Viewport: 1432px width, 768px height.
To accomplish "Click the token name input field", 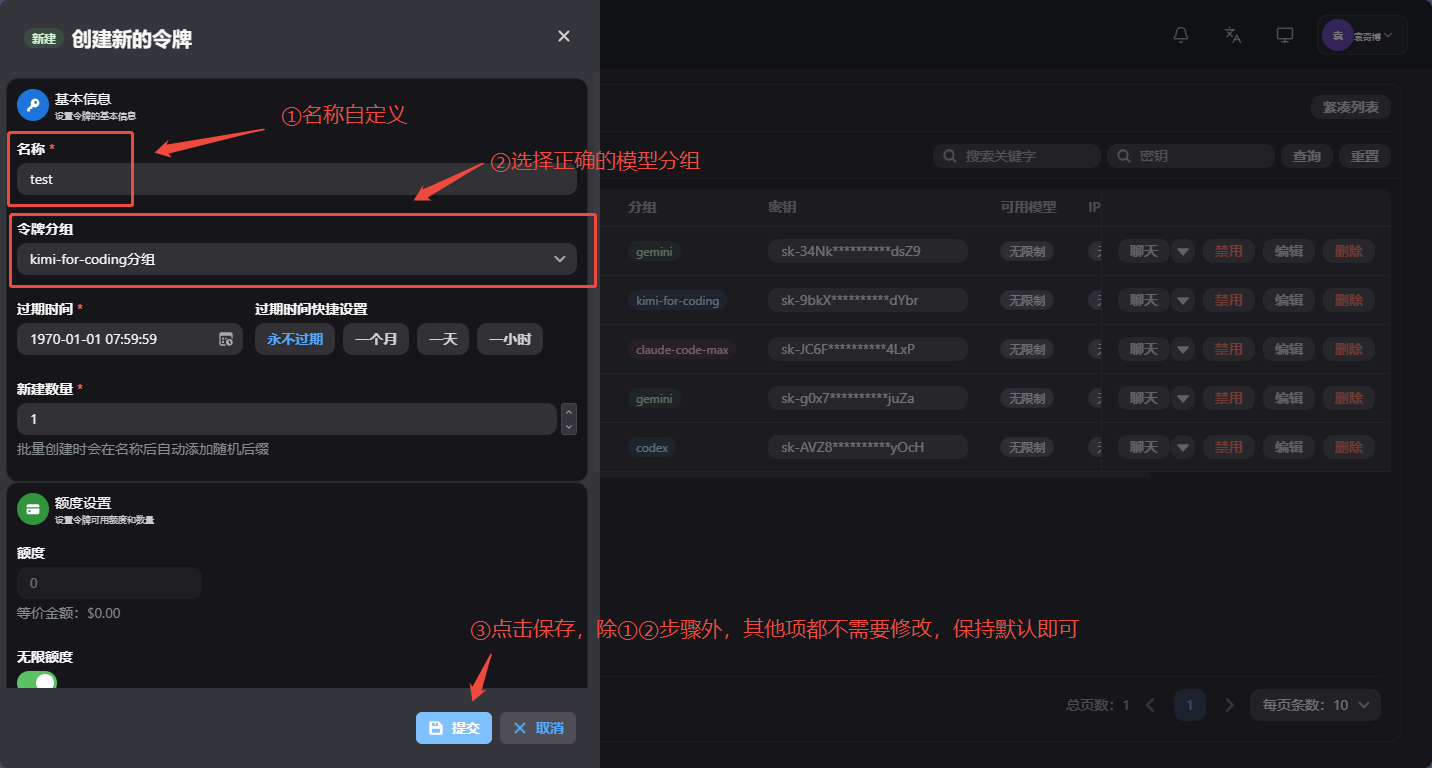I will [x=297, y=179].
